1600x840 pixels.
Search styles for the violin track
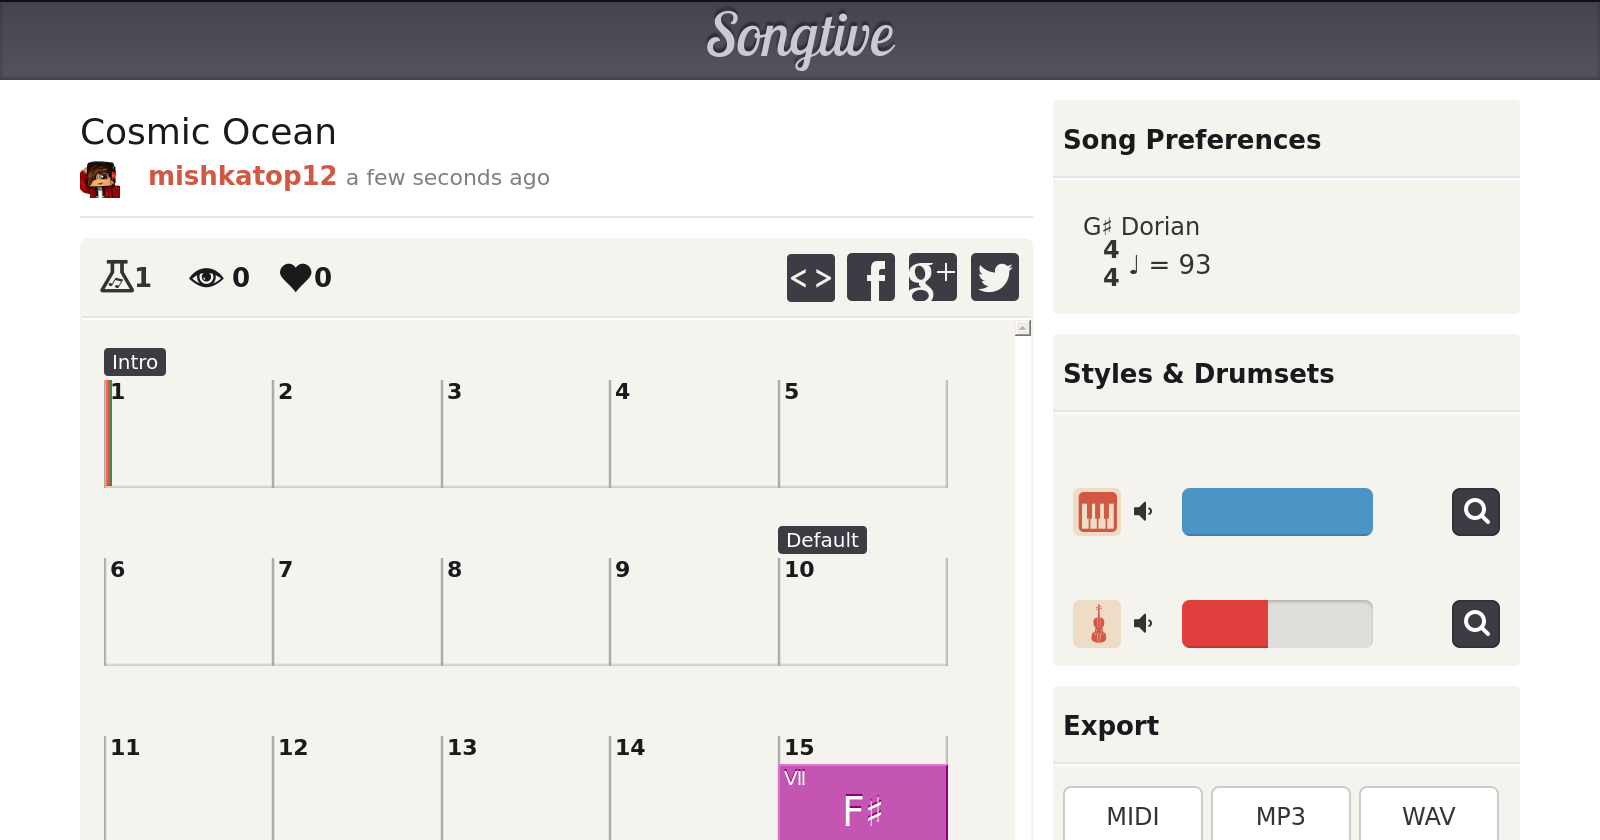[x=1475, y=624]
